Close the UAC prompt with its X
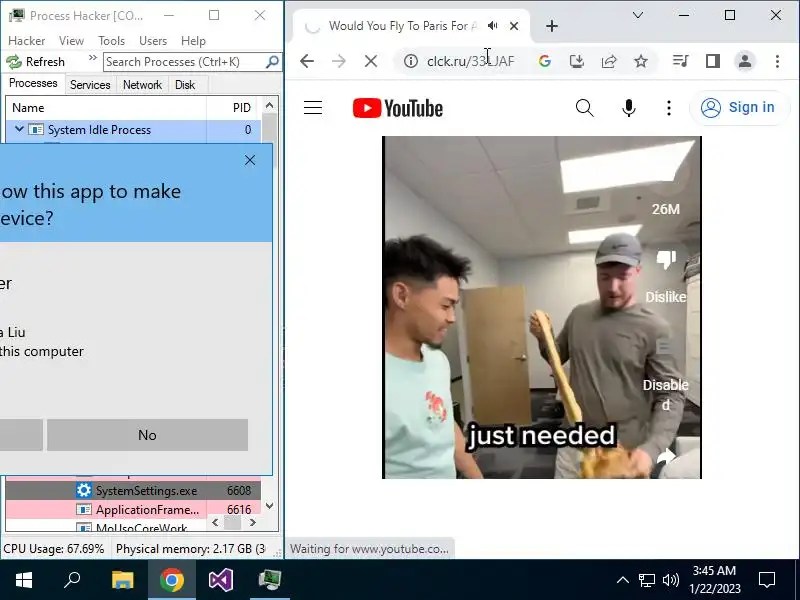The height and width of the screenshot is (600, 800). pyautogui.click(x=249, y=160)
